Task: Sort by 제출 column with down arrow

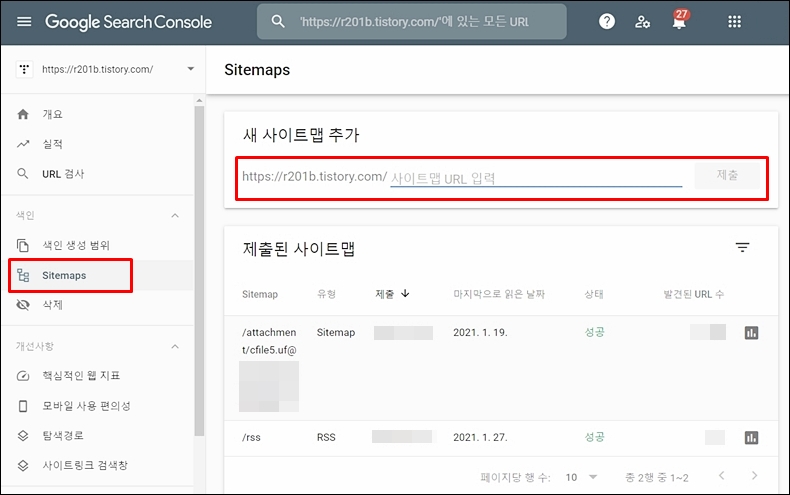Action: click(392, 294)
